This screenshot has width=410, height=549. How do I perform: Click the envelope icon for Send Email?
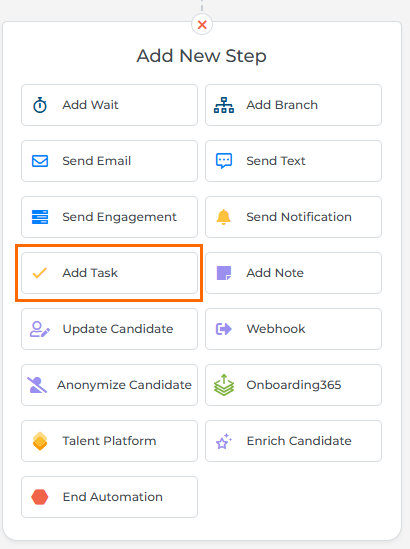click(x=40, y=161)
